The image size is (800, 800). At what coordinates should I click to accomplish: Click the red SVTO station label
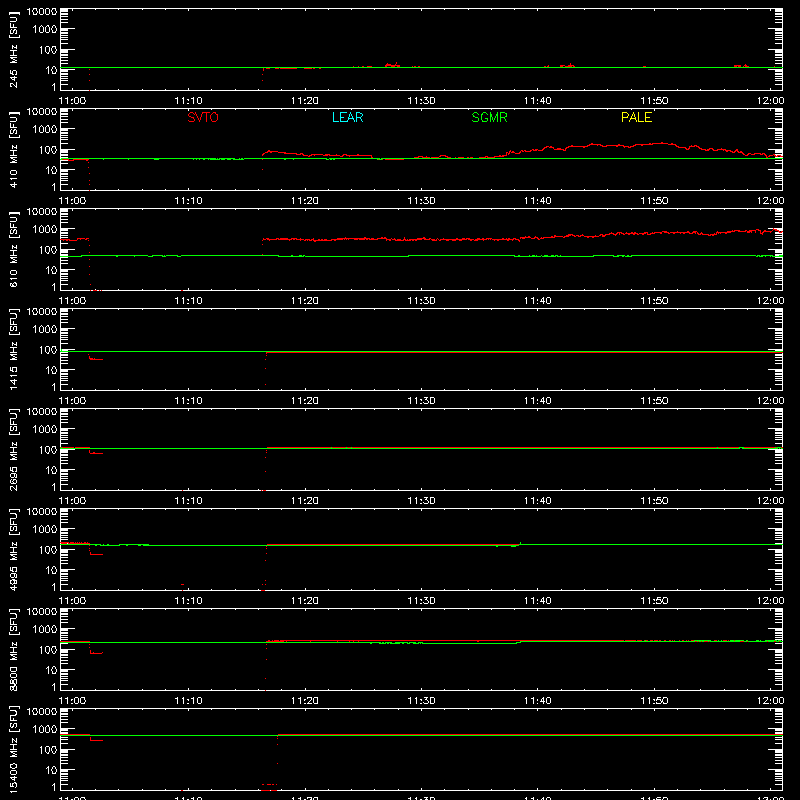203,117
